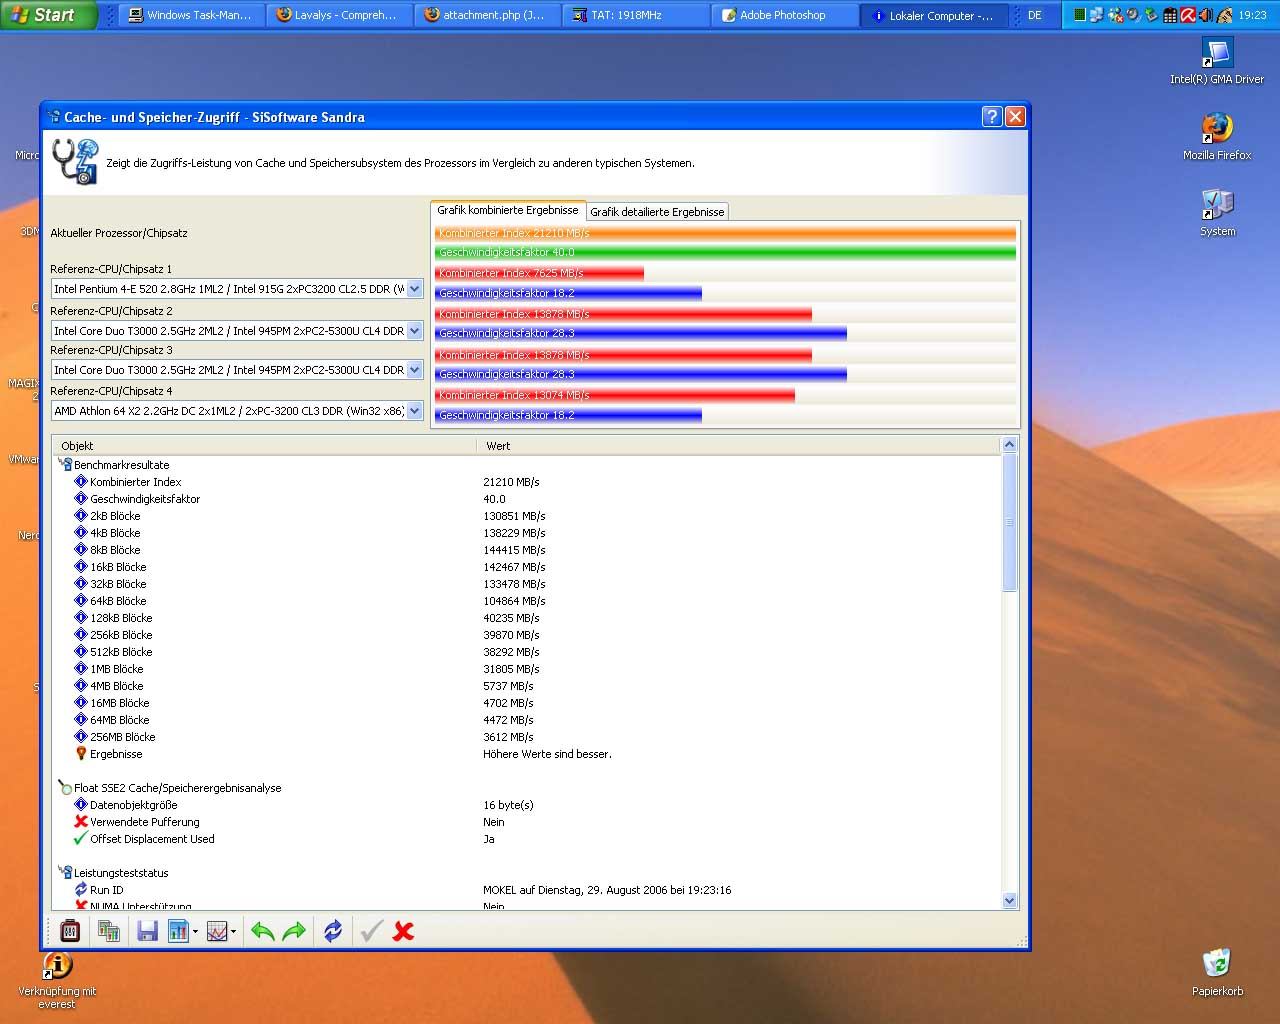Open Referenz-CPU/Chipsatz 4 dropdown

tap(414, 411)
